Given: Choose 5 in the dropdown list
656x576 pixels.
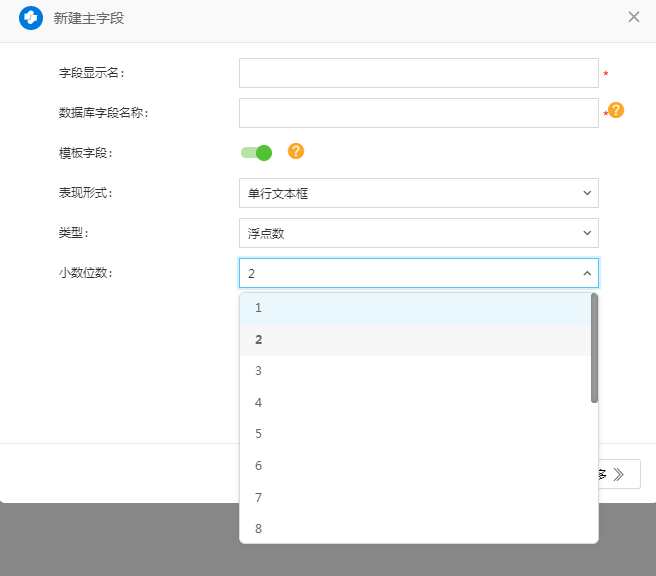Looking at the screenshot, I should point(415,434).
